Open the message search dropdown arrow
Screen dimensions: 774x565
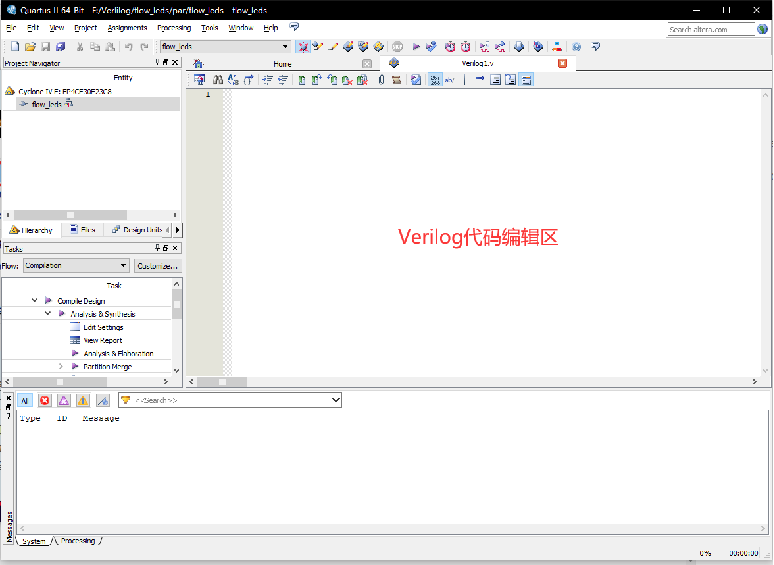coord(336,400)
